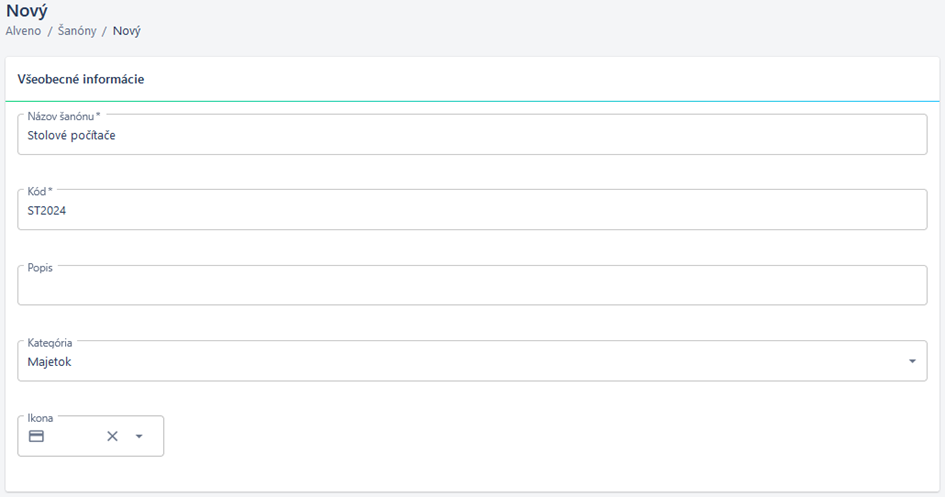The width and height of the screenshot is (945, 497).
Task: Click the Stolové počítače text value
Action: (71, 136)
